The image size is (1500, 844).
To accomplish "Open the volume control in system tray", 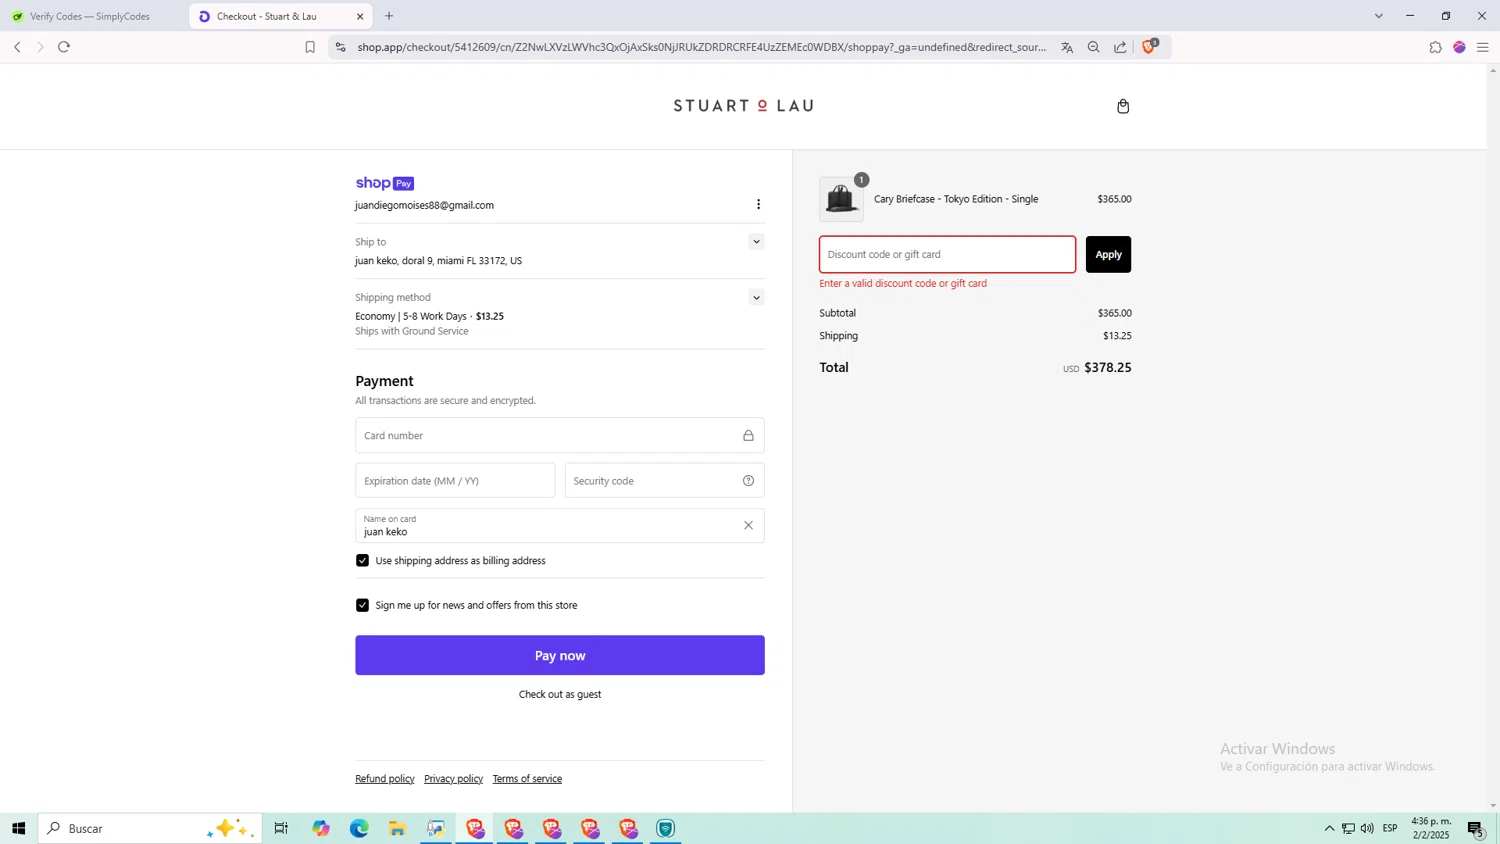I will 1367,828.
